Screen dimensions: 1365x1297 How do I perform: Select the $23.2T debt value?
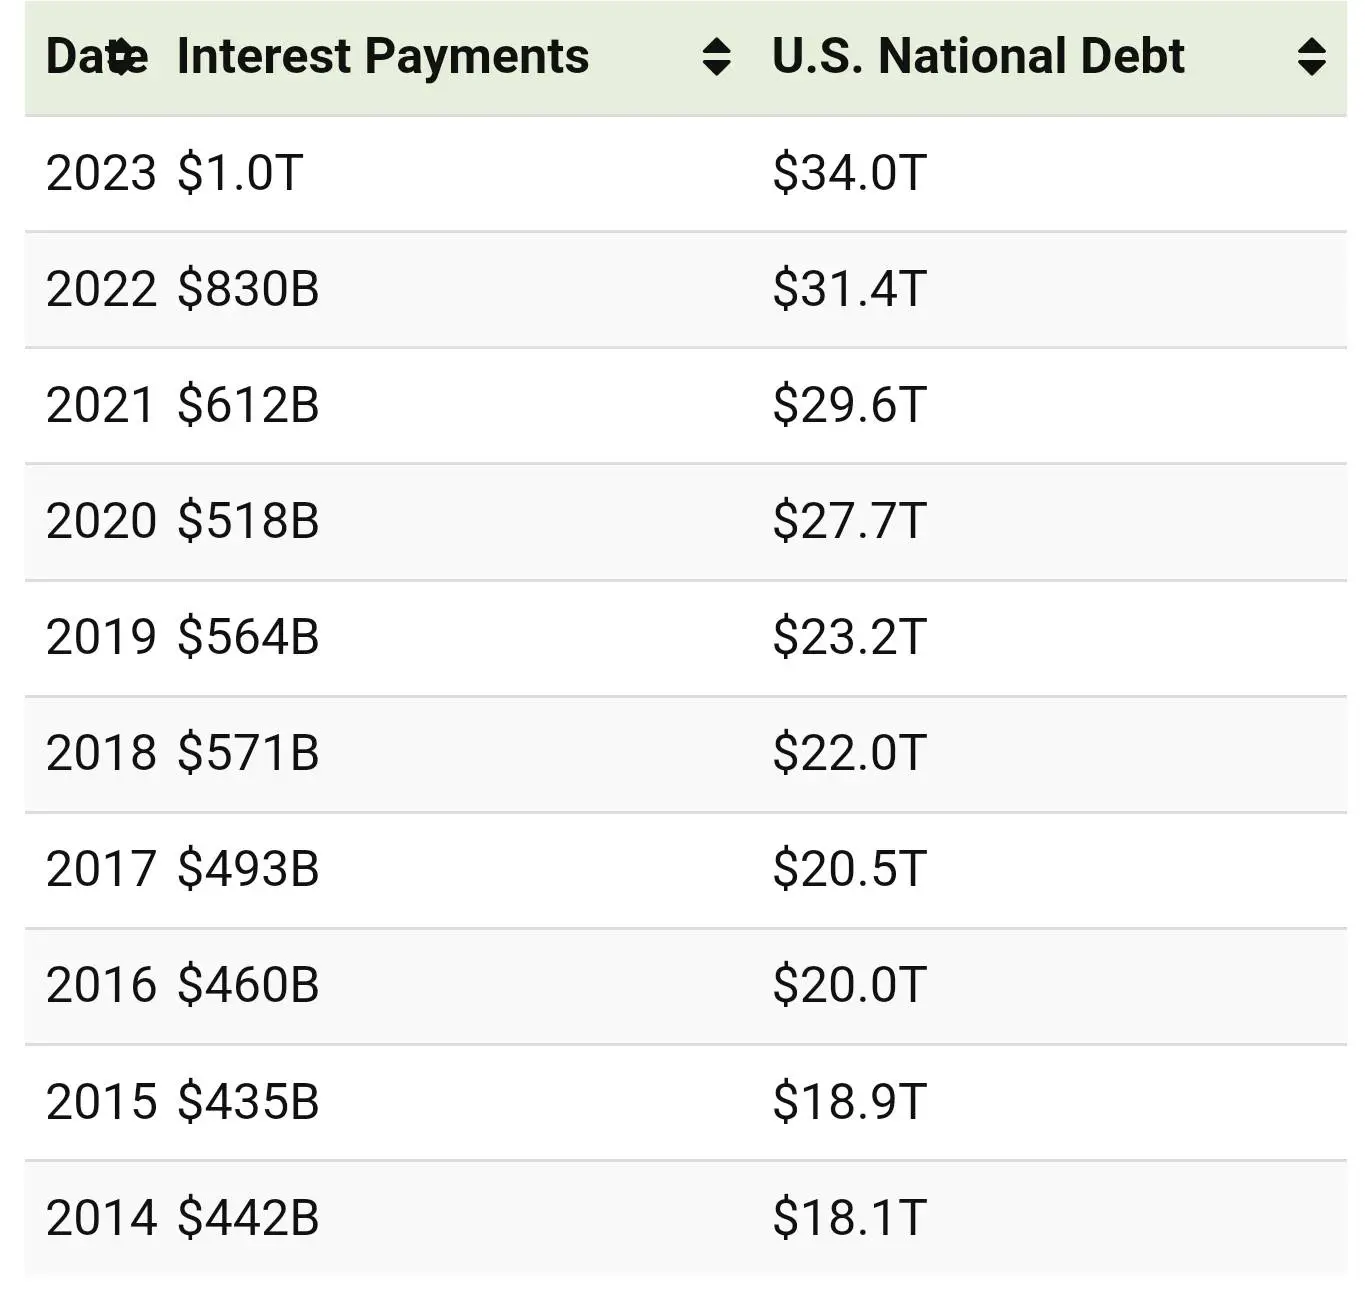849,637
